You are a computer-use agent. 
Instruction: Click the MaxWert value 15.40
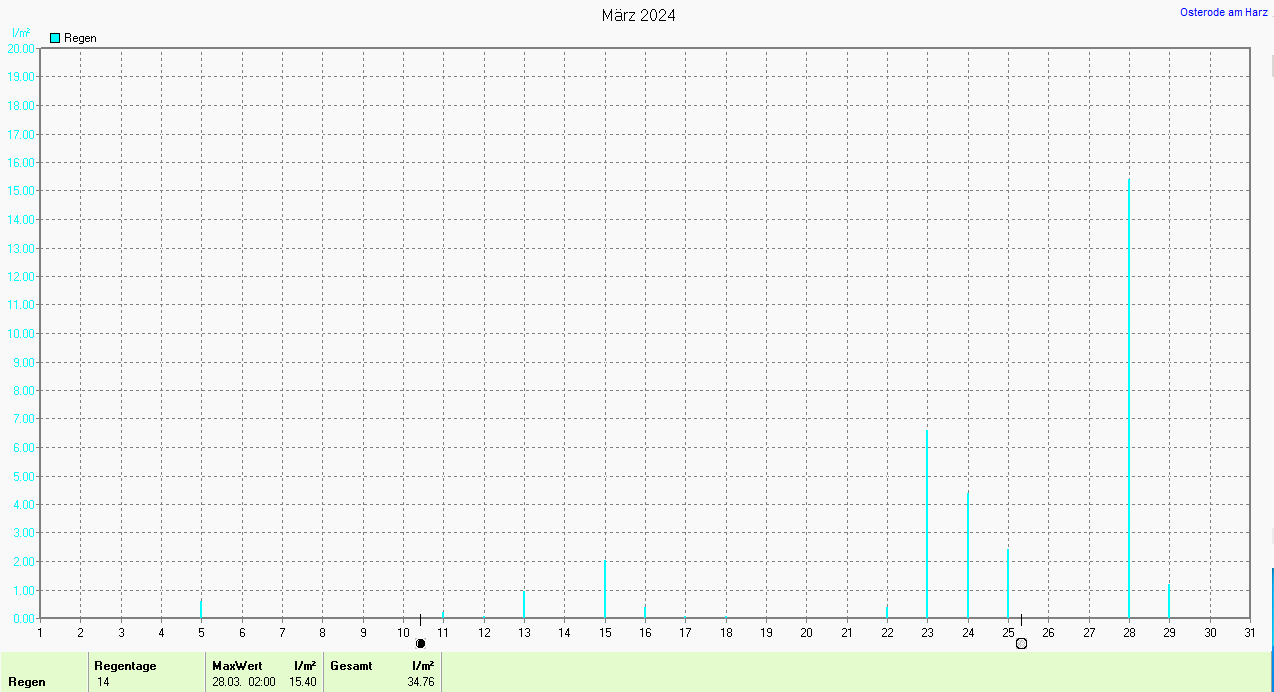tap(303, 682)
